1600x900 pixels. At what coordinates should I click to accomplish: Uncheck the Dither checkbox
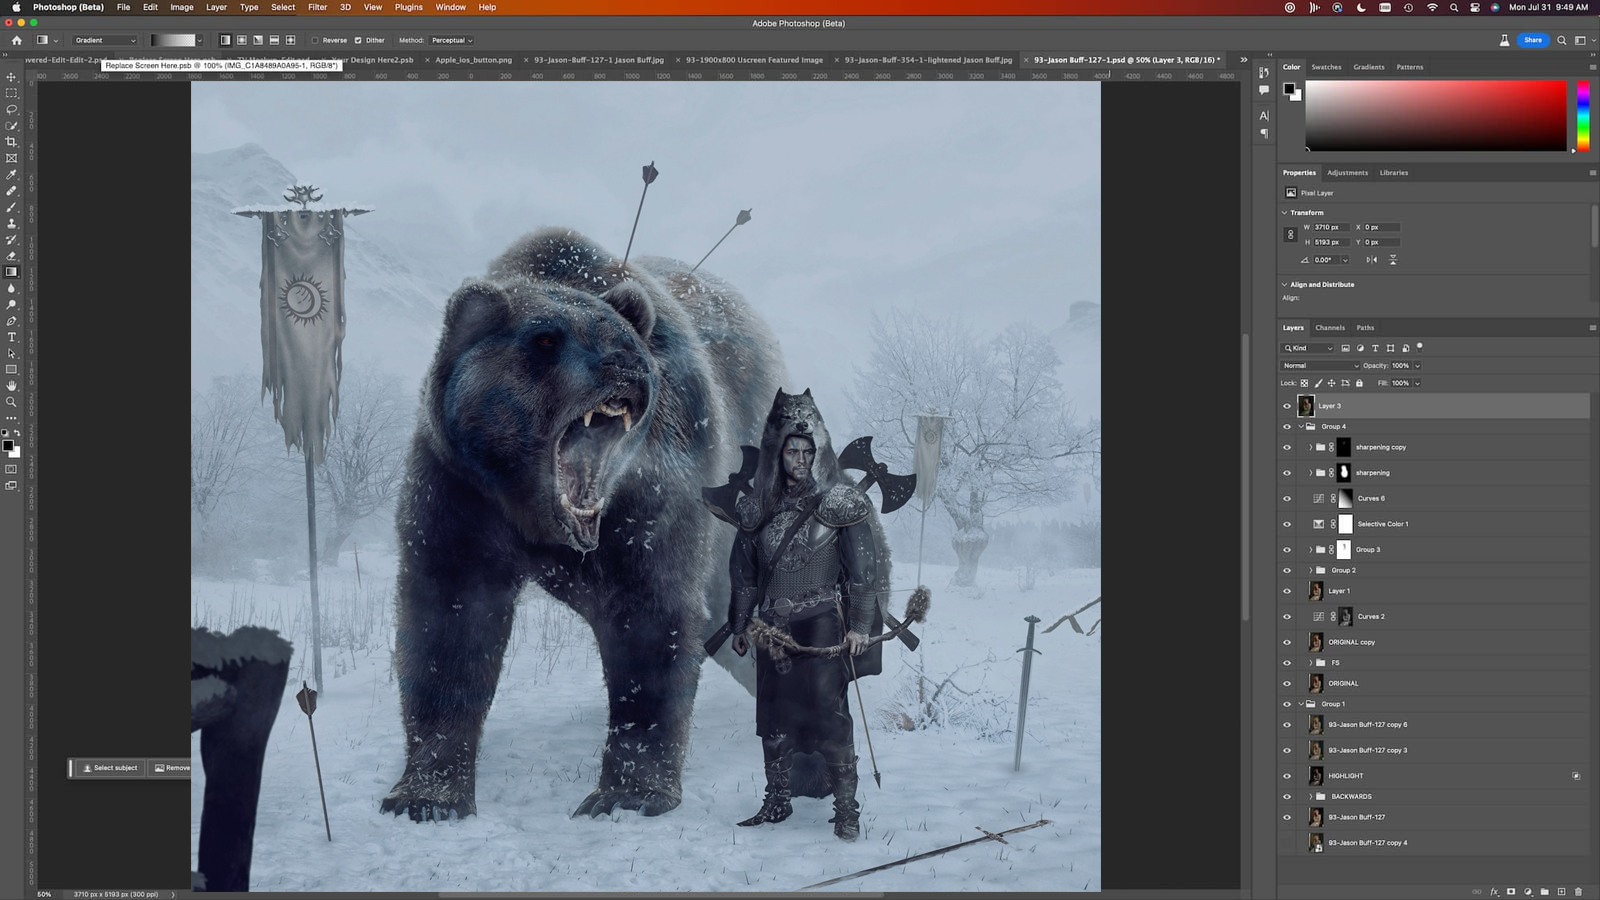(358, 41)
